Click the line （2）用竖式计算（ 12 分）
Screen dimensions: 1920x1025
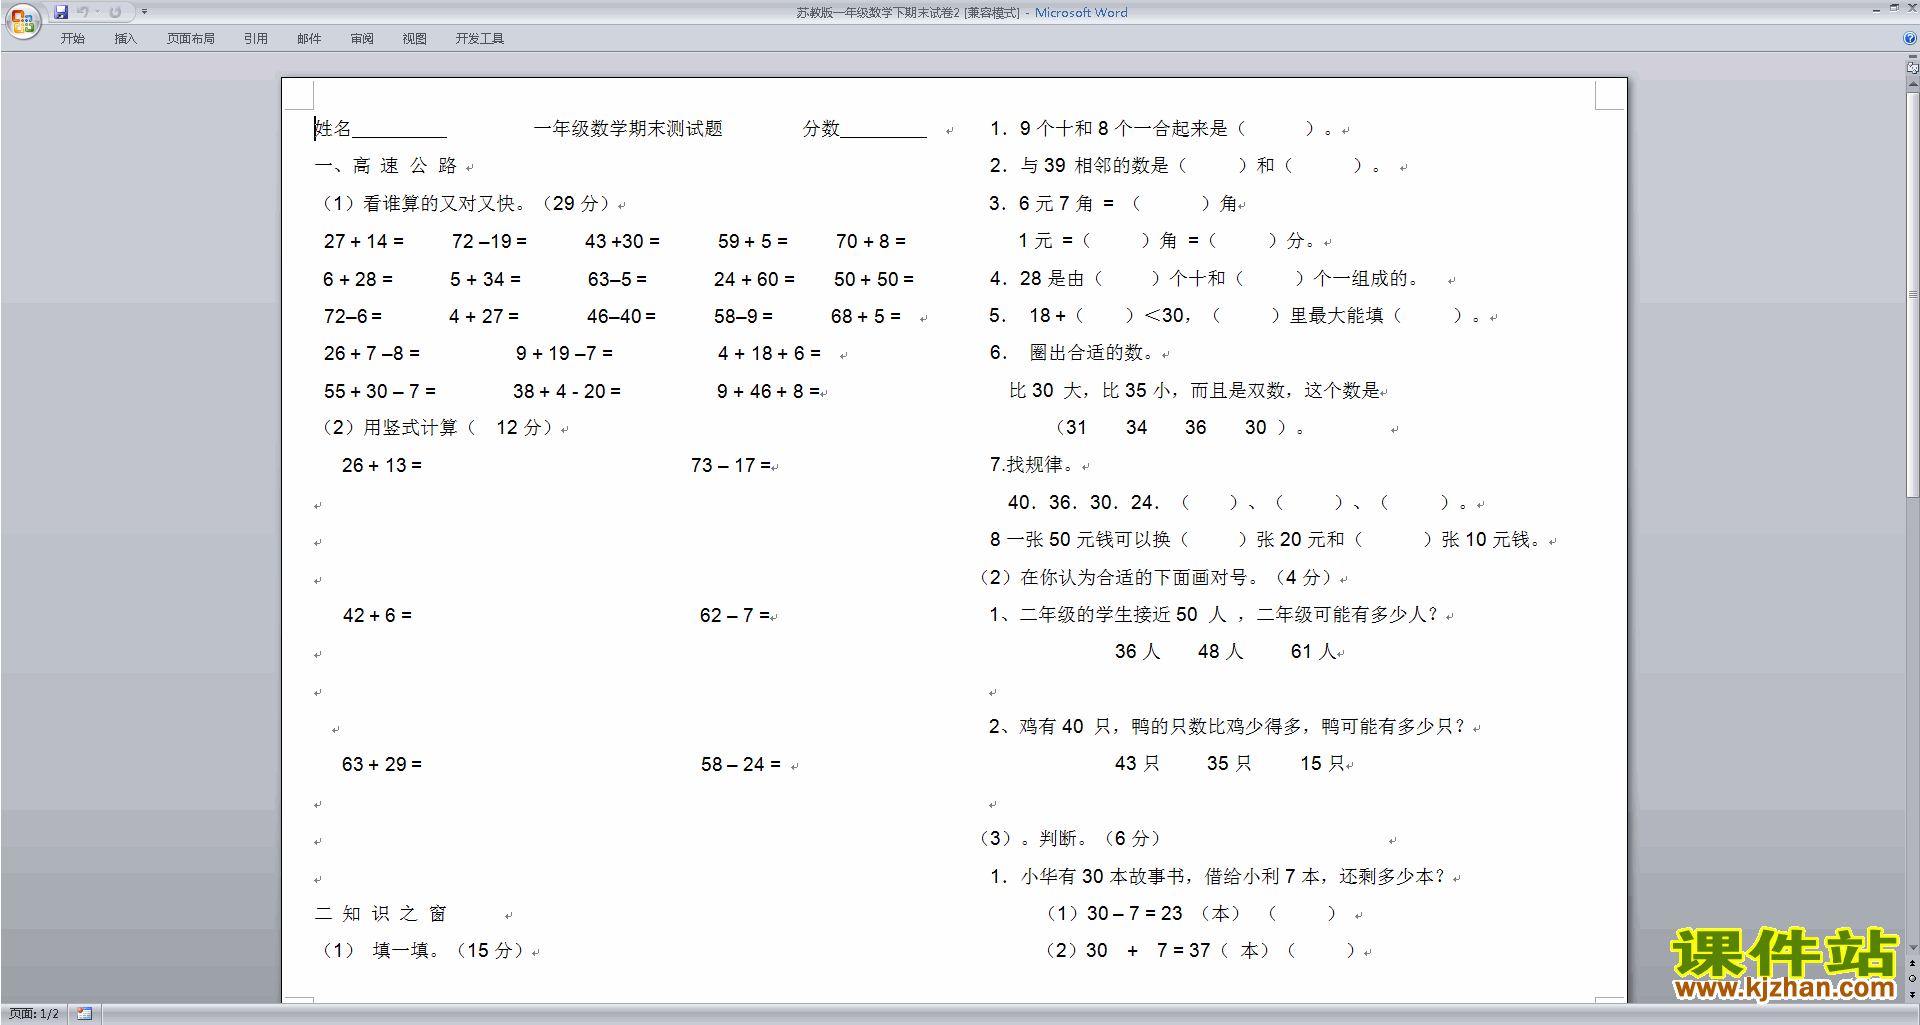[437, 428]
